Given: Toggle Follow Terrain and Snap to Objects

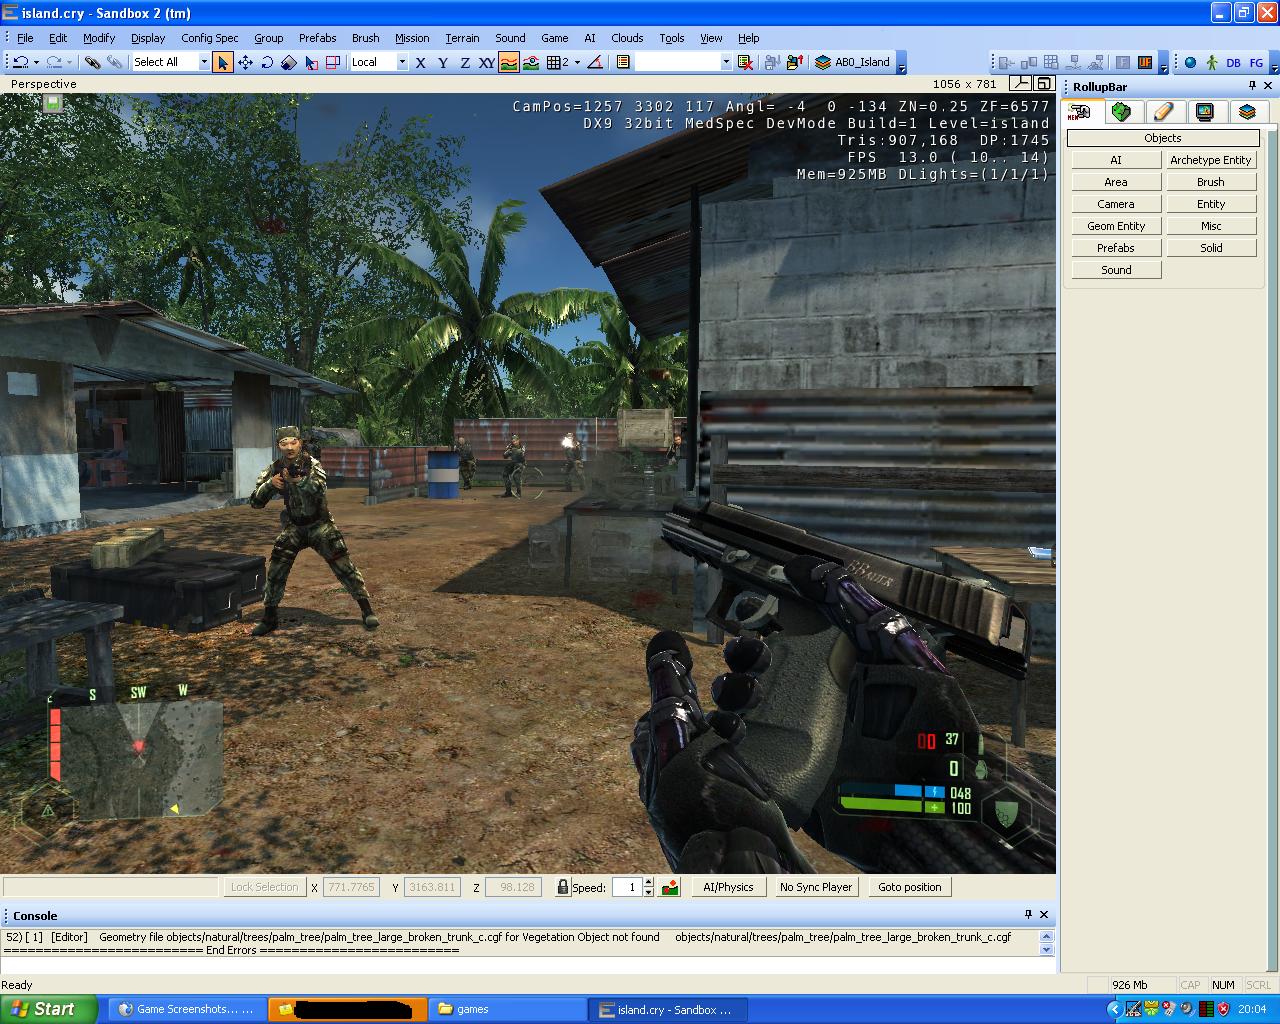Looking at the screenshot, I should coord(531,62).
